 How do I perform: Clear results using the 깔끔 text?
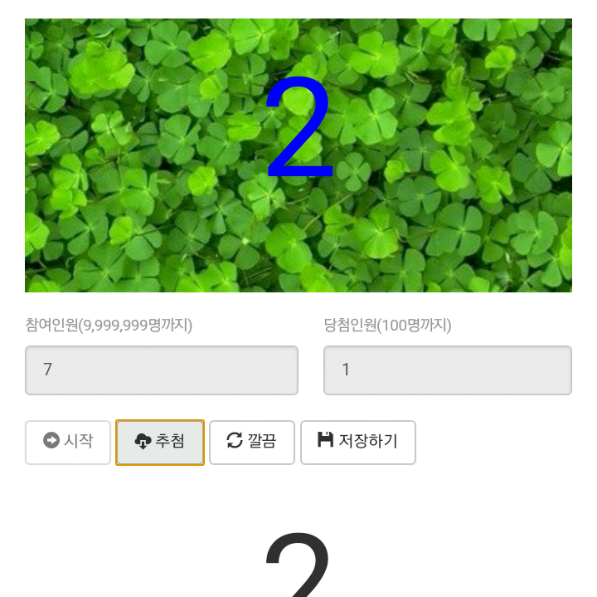pyautogui.click(x=262, y=441)
